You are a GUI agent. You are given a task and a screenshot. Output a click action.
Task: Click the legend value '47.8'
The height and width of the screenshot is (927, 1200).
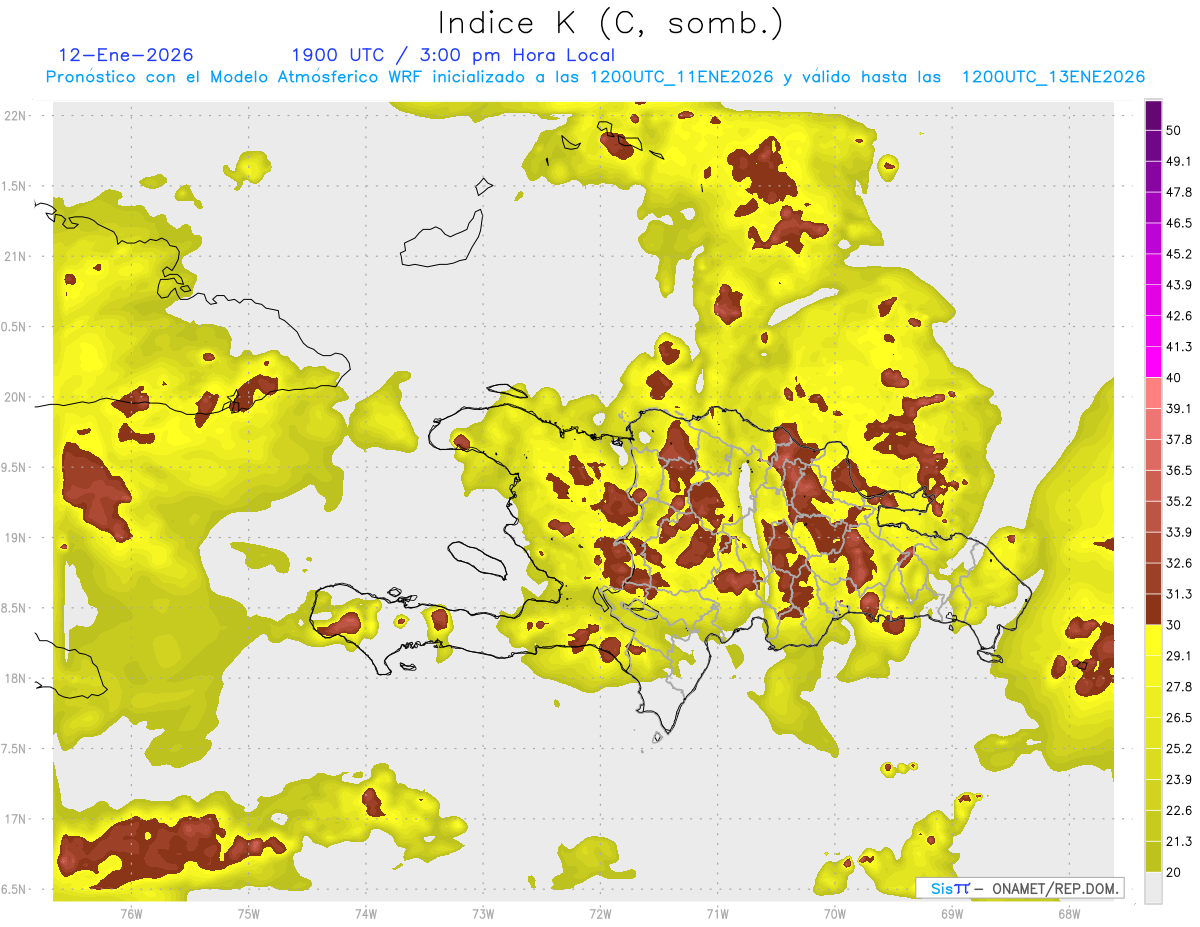(x=1179, y=192)
